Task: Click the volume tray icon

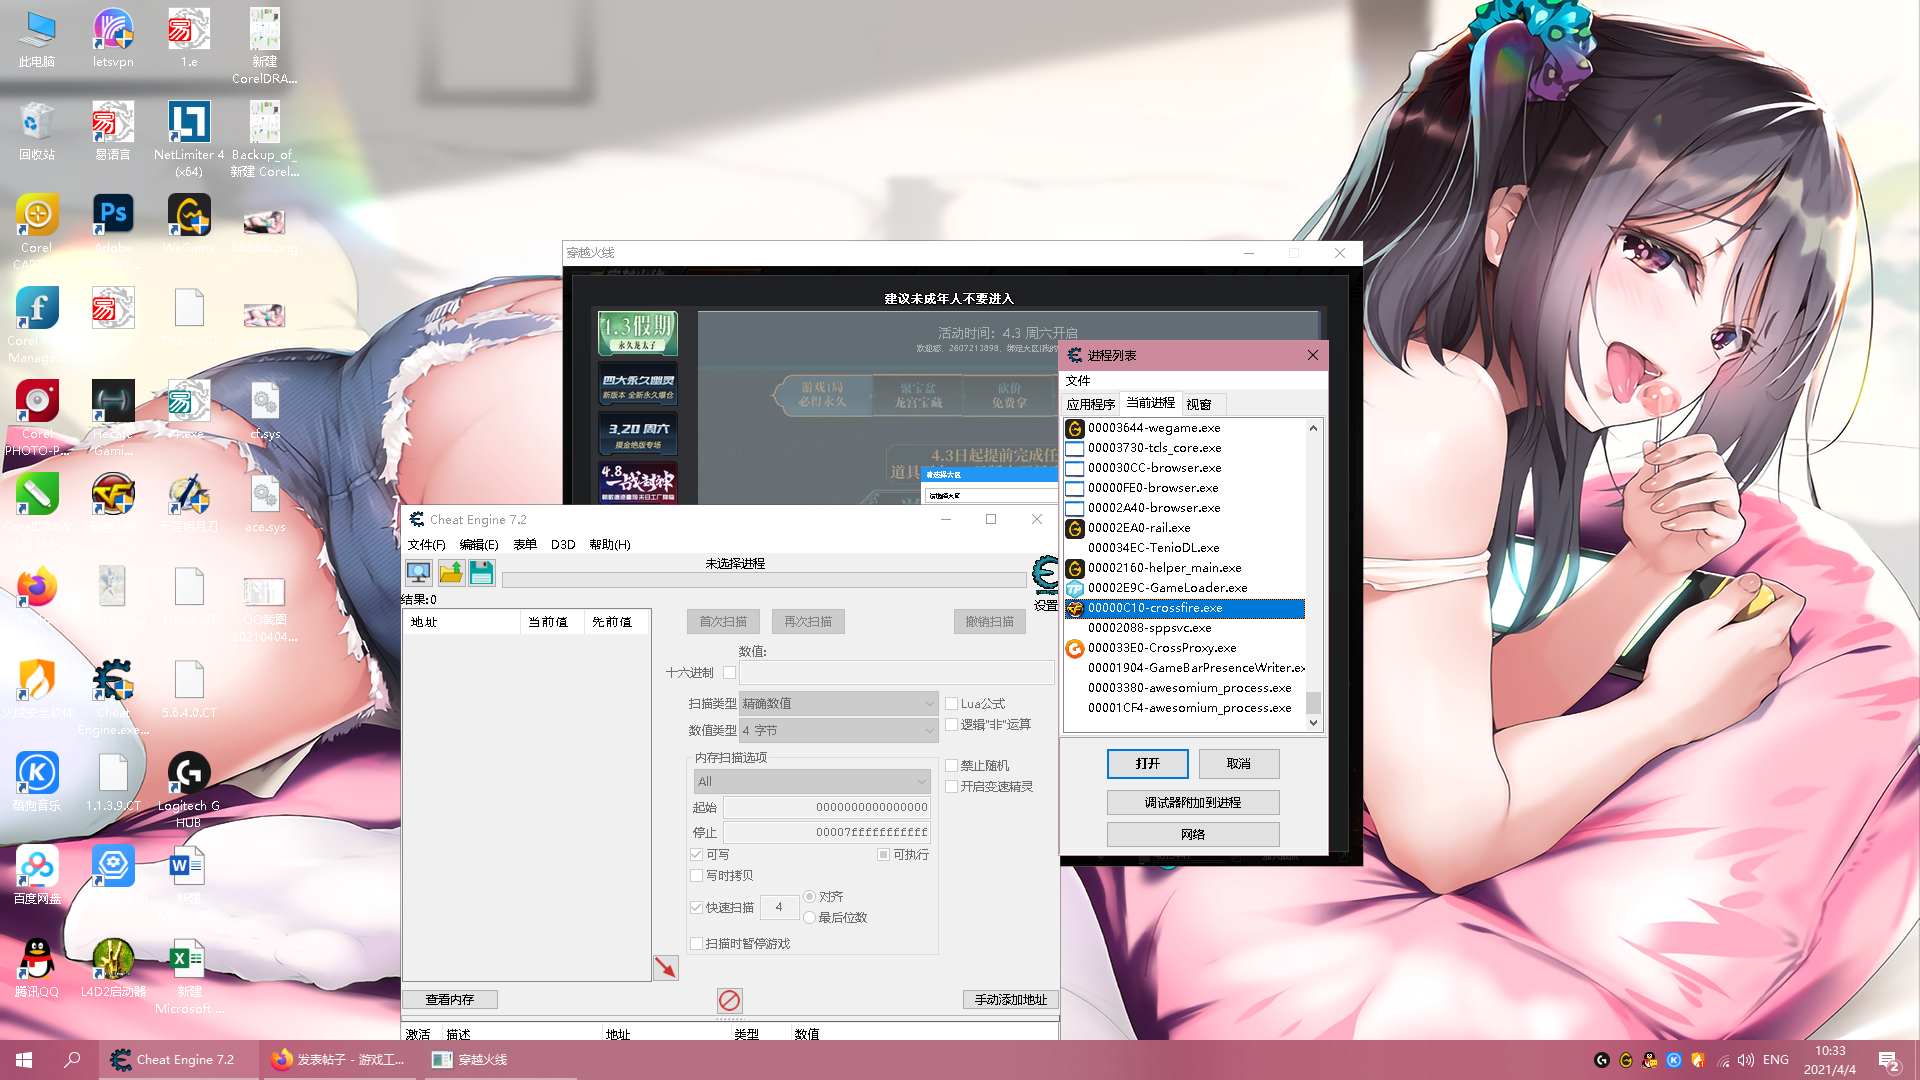Action: click(x=1745, y=1060)
